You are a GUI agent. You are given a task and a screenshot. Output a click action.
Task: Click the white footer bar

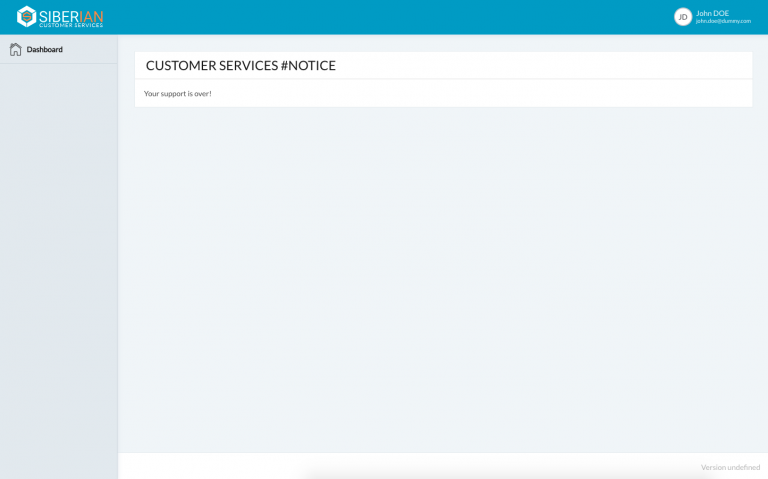pos(400,466)
